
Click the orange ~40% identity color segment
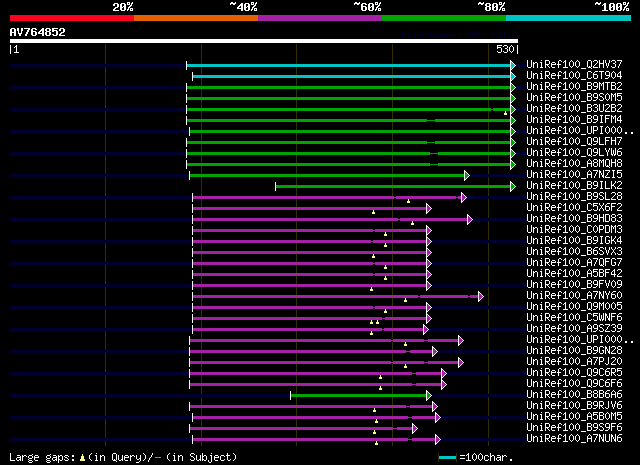pos(196,18)
